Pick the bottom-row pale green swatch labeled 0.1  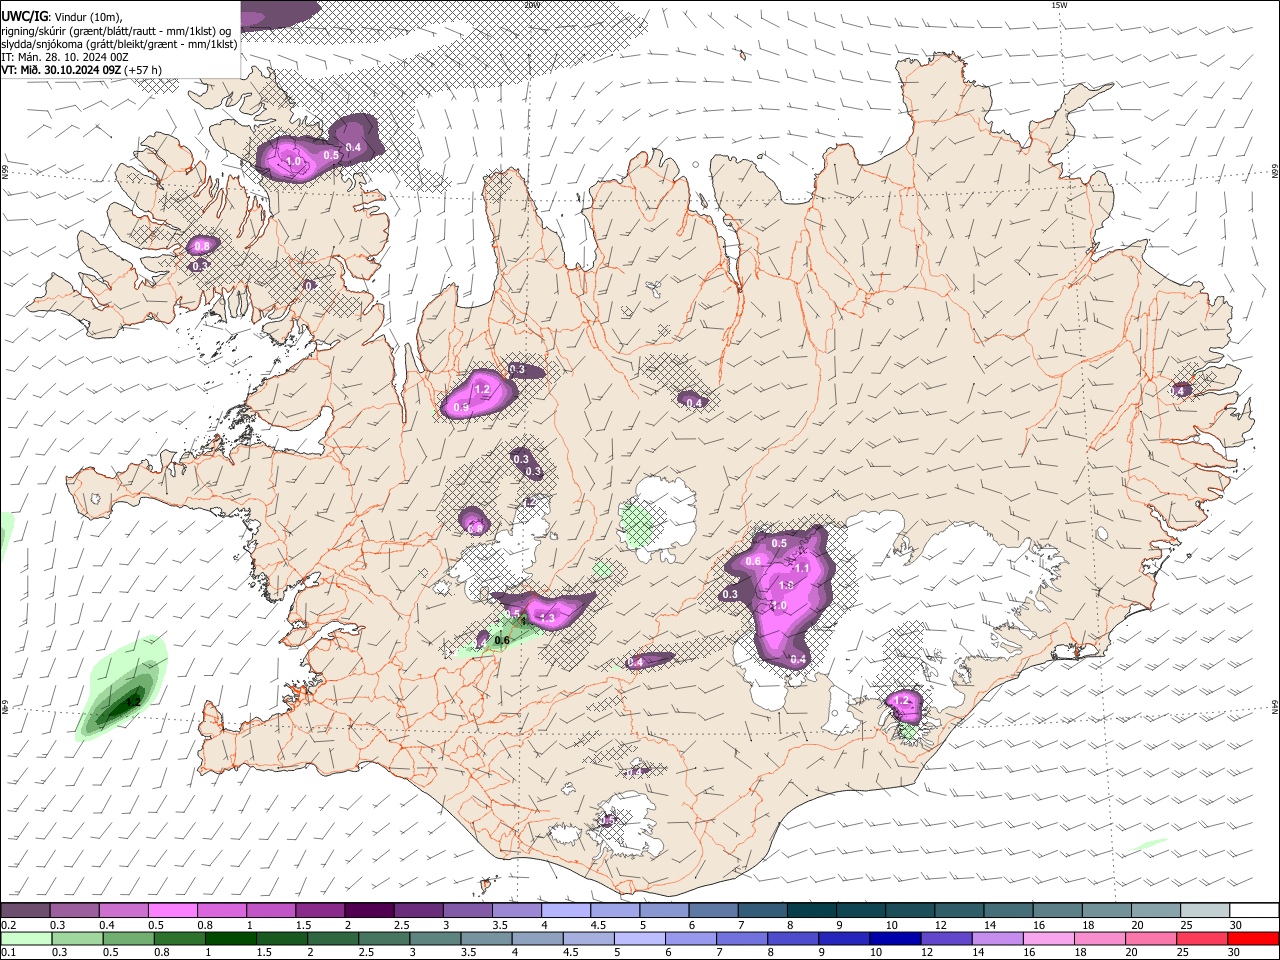25,938
